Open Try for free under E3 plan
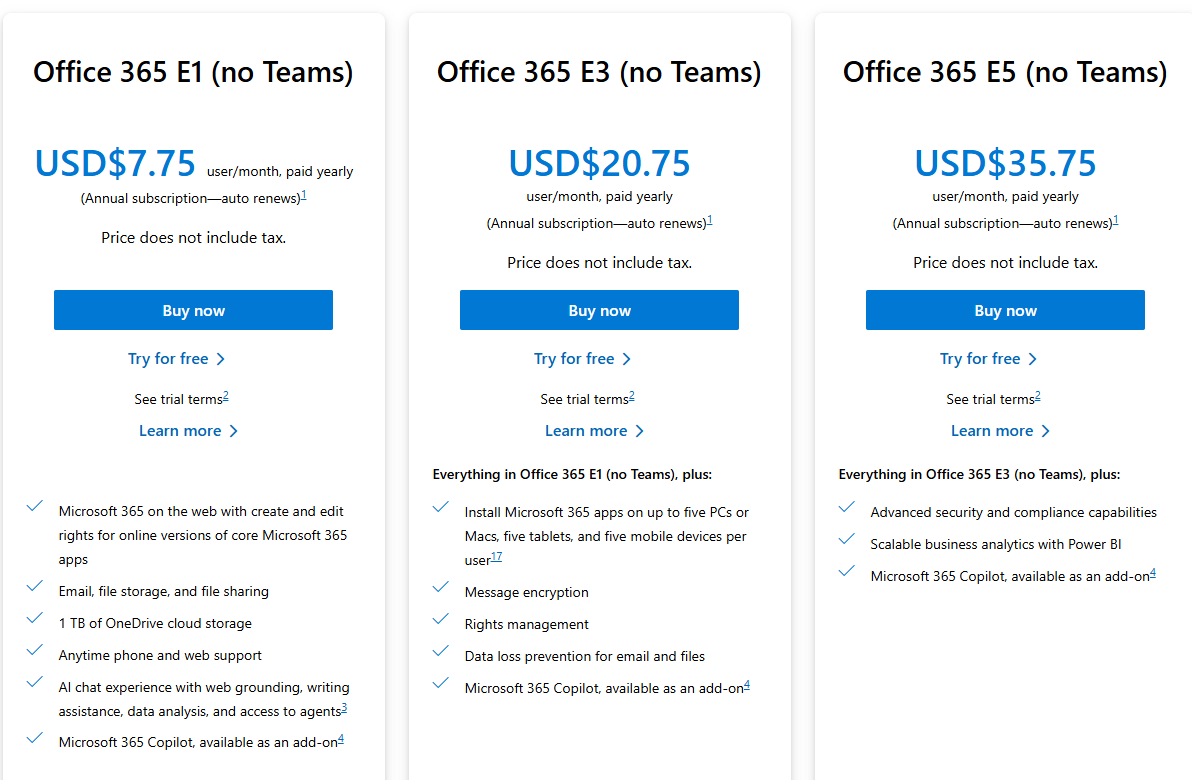This screenshot has width=1192, height=780. 582,359
